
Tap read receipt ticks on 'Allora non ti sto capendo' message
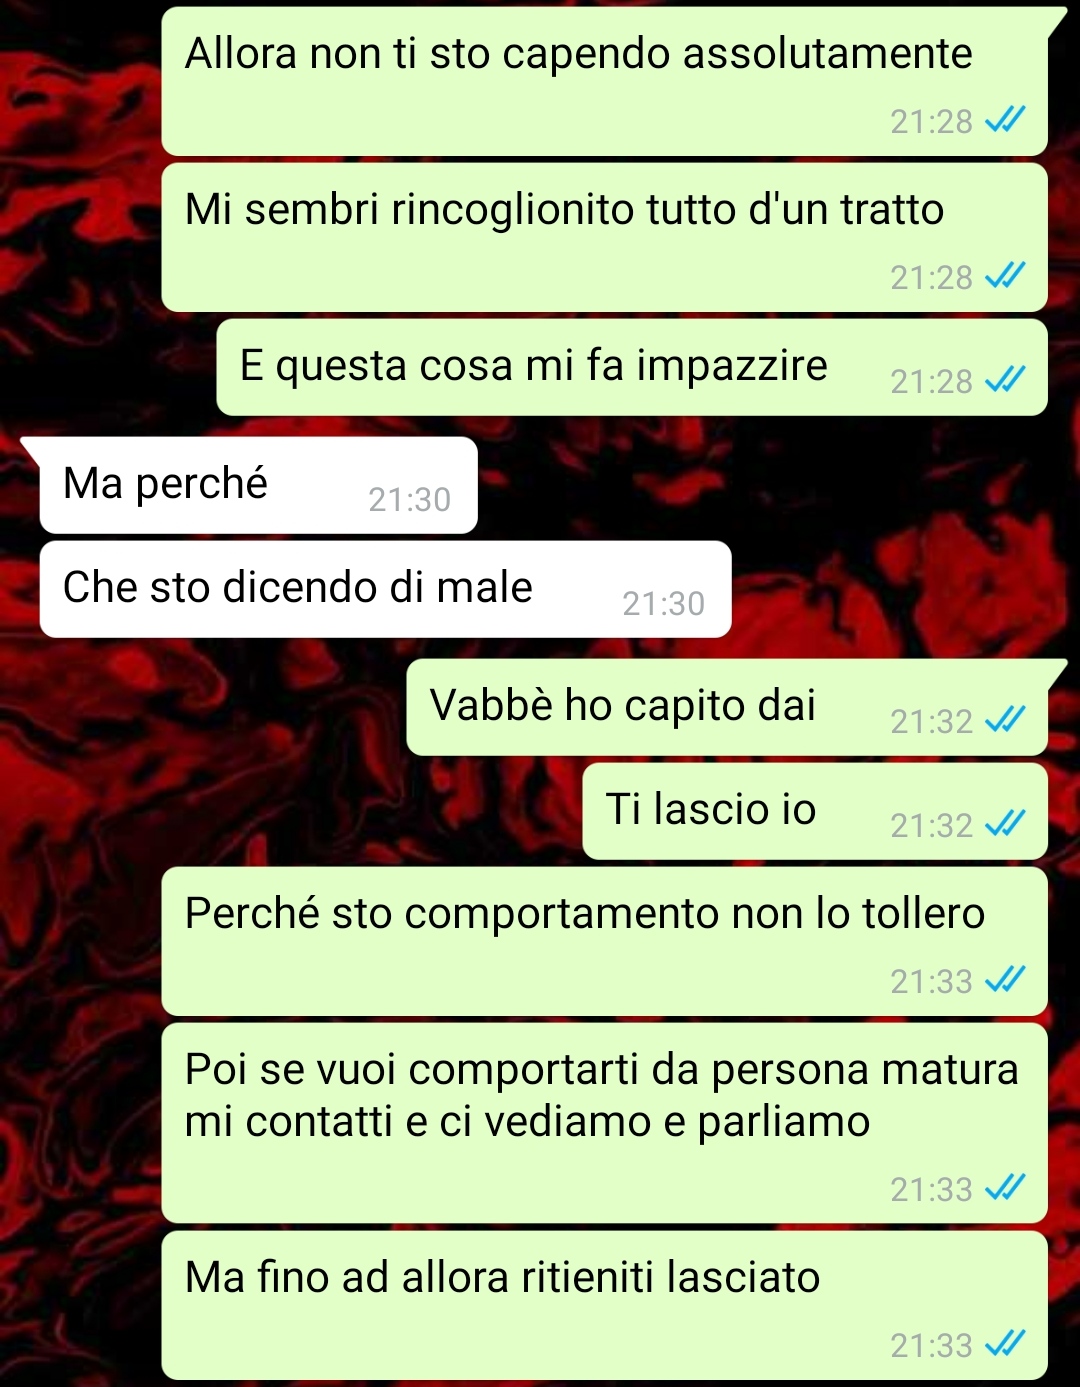tap(1005, 121)
